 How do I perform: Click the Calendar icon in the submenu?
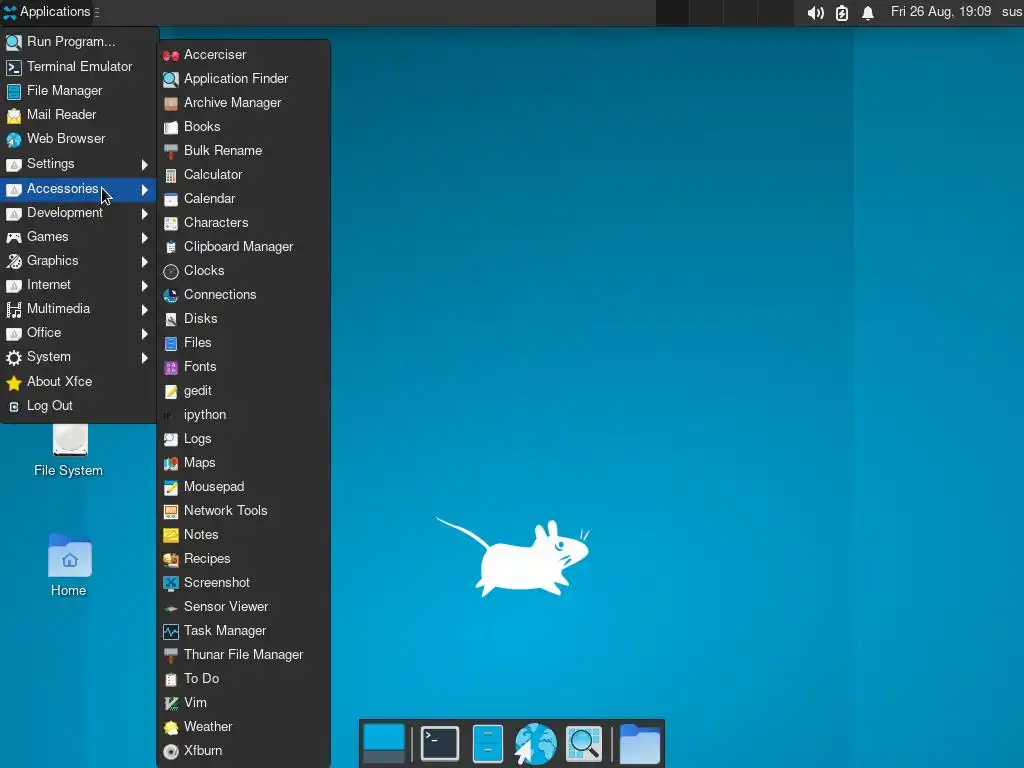[x=170, y=199]
